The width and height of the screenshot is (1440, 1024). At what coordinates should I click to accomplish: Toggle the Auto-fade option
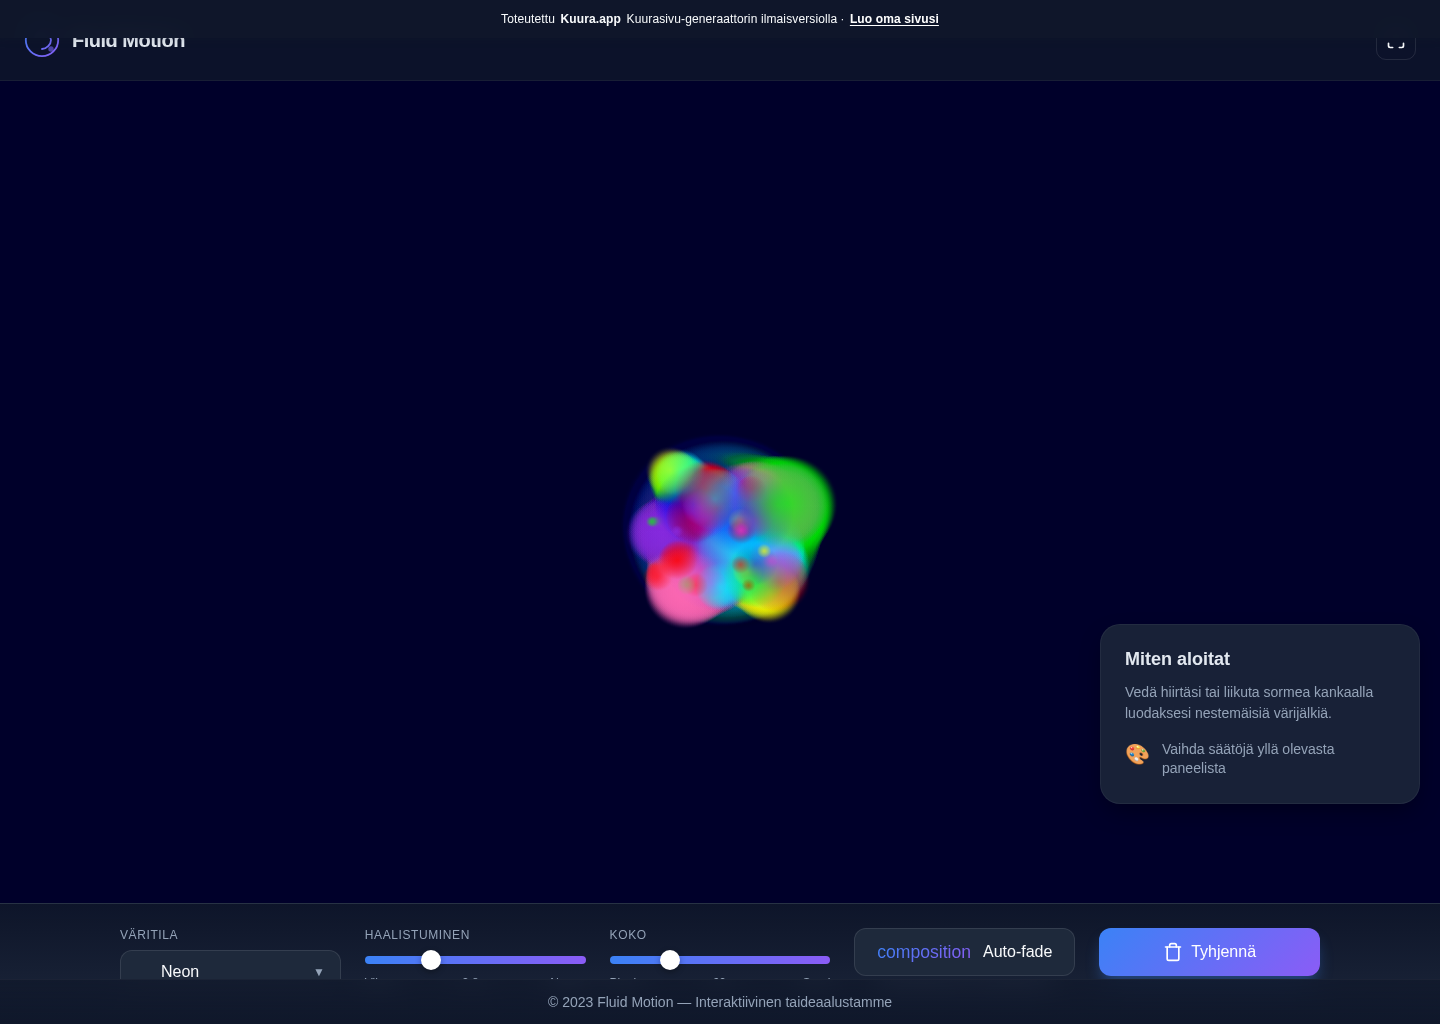[x=1017, y=952]
